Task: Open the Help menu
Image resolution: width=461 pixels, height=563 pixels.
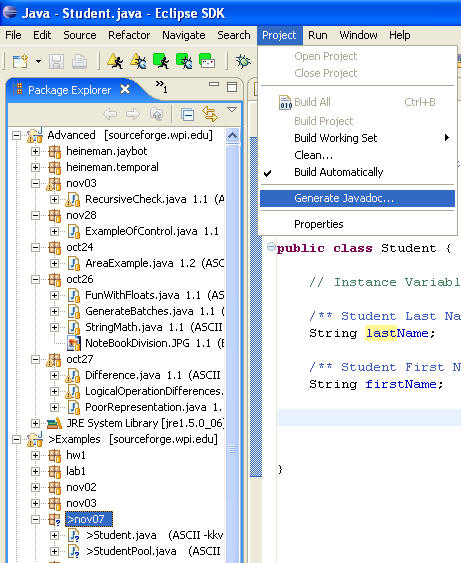Action: tap(400, 35)
